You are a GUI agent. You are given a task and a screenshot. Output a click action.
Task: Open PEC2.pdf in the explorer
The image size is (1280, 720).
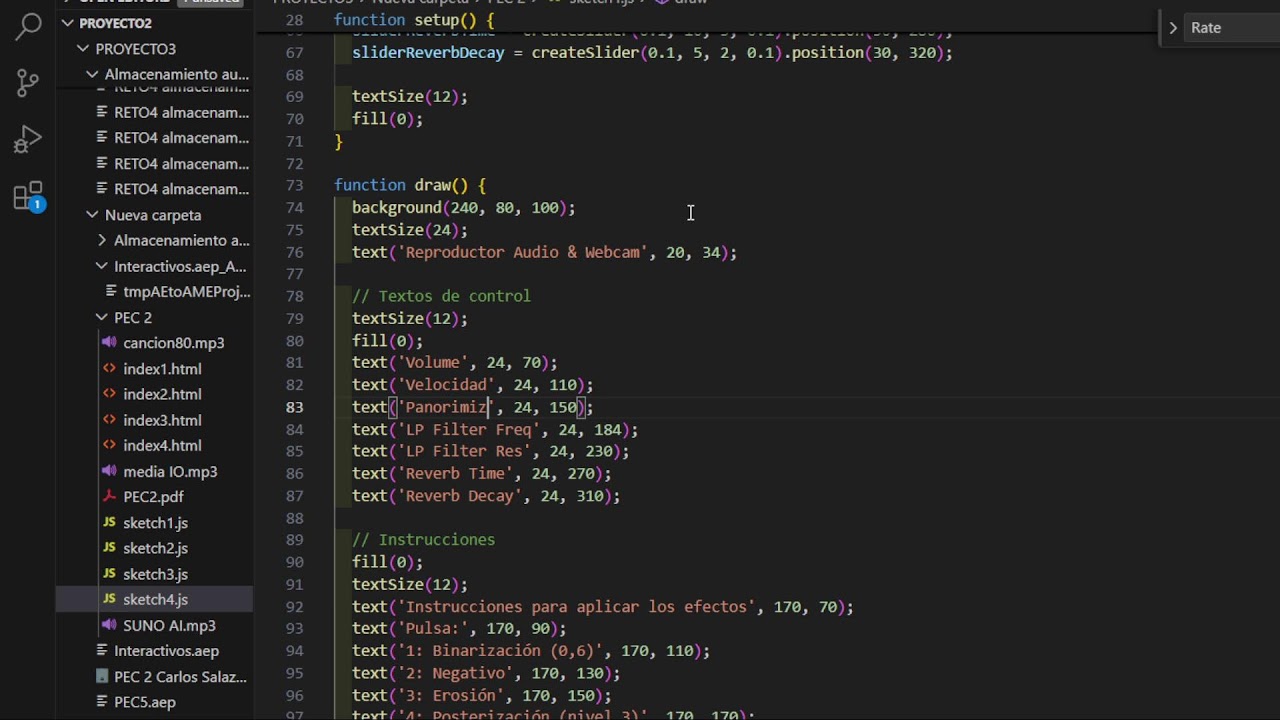153,497
